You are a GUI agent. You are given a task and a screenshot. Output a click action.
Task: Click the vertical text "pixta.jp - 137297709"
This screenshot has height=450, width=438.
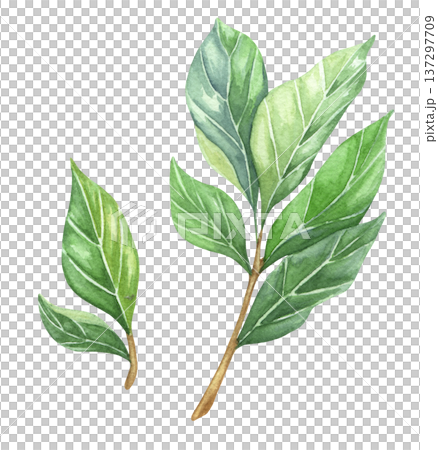[430, 79]
